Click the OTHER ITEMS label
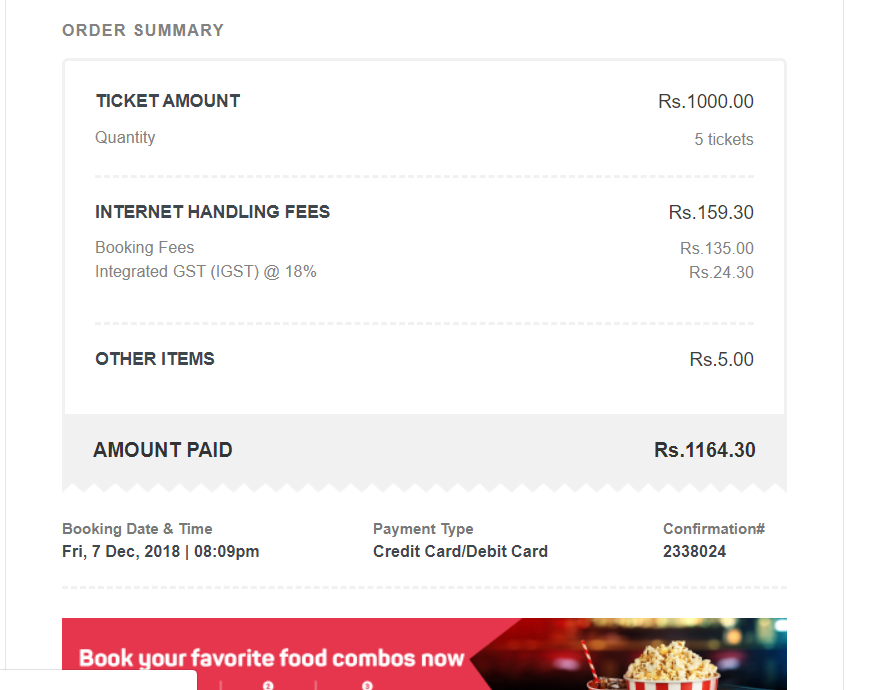 (x=154, y=359)
